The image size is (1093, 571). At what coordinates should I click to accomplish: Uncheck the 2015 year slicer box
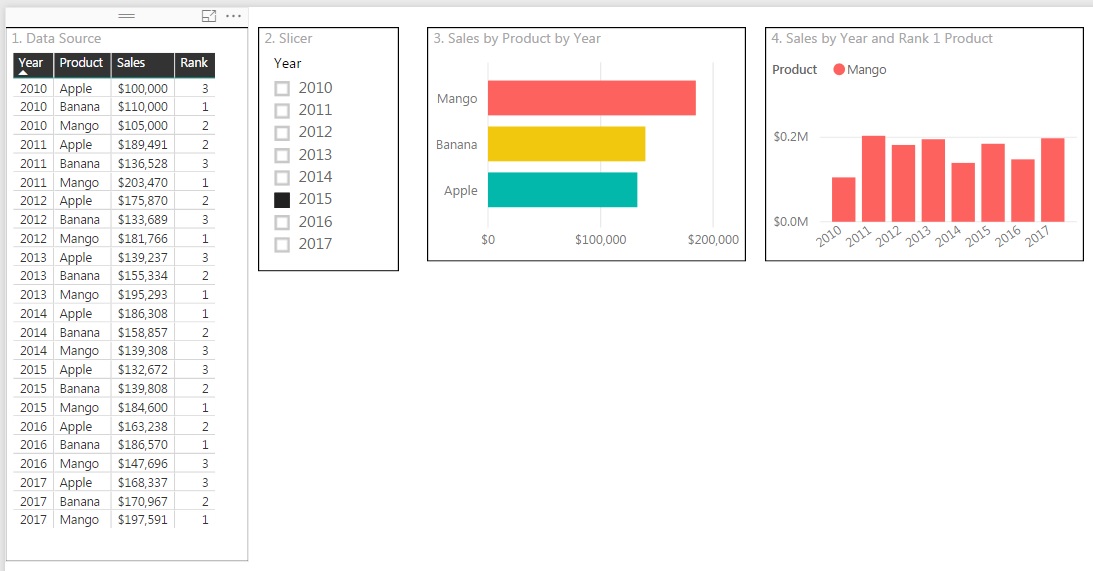[282, 200]
